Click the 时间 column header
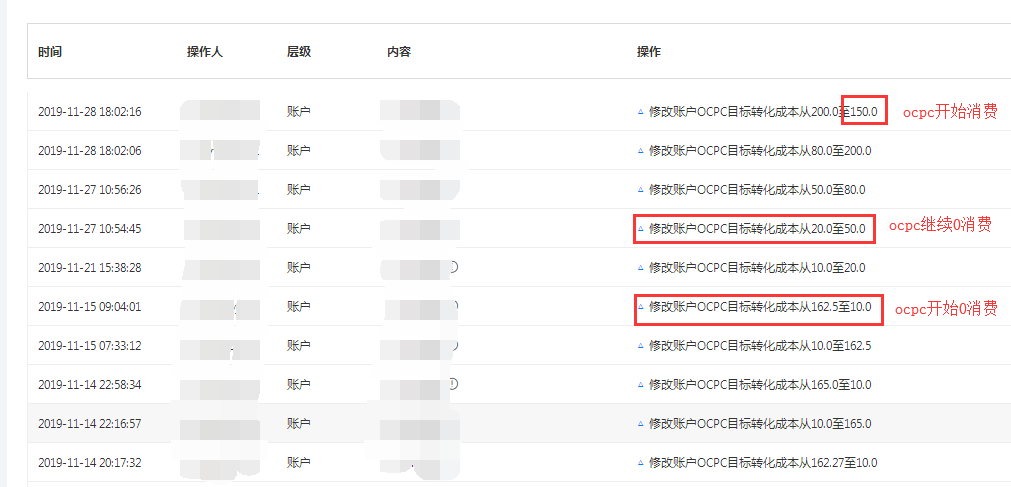This screenshot has width=1011, height=487. 50,52
